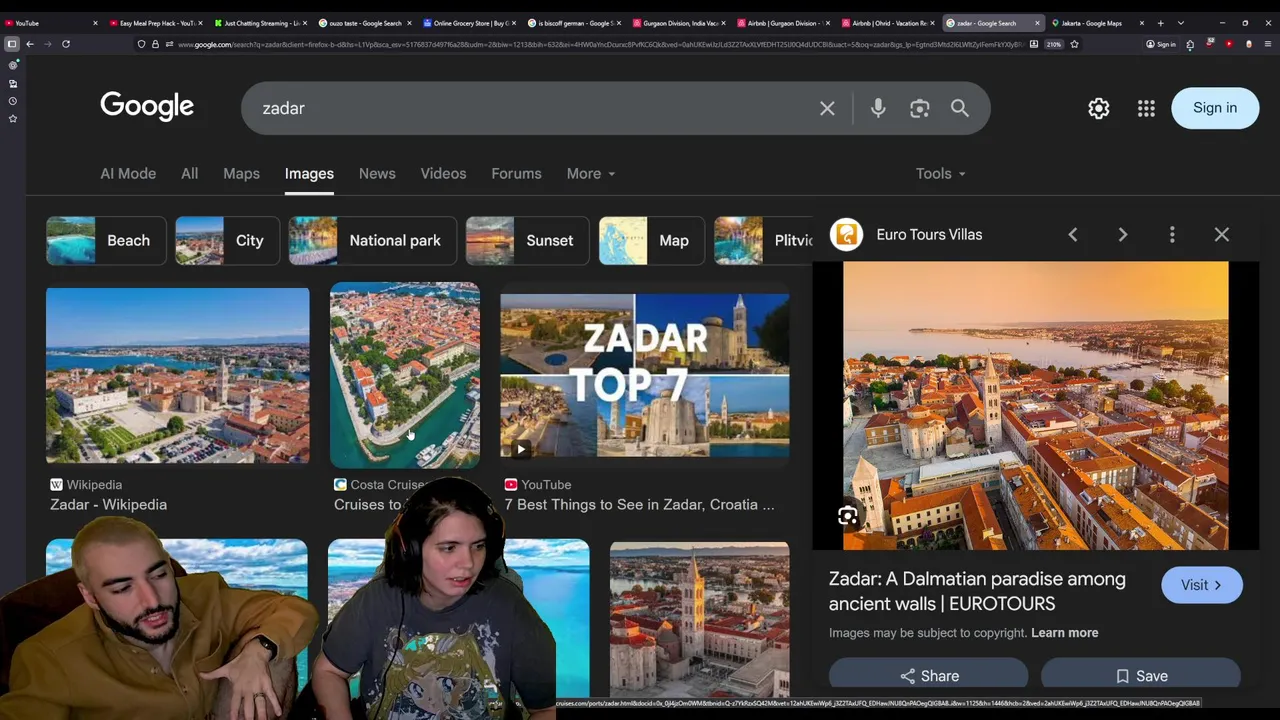Screen dimensions: 1280x720
Task: Click the browser address bar URL
Action: [x=600, y=44]
